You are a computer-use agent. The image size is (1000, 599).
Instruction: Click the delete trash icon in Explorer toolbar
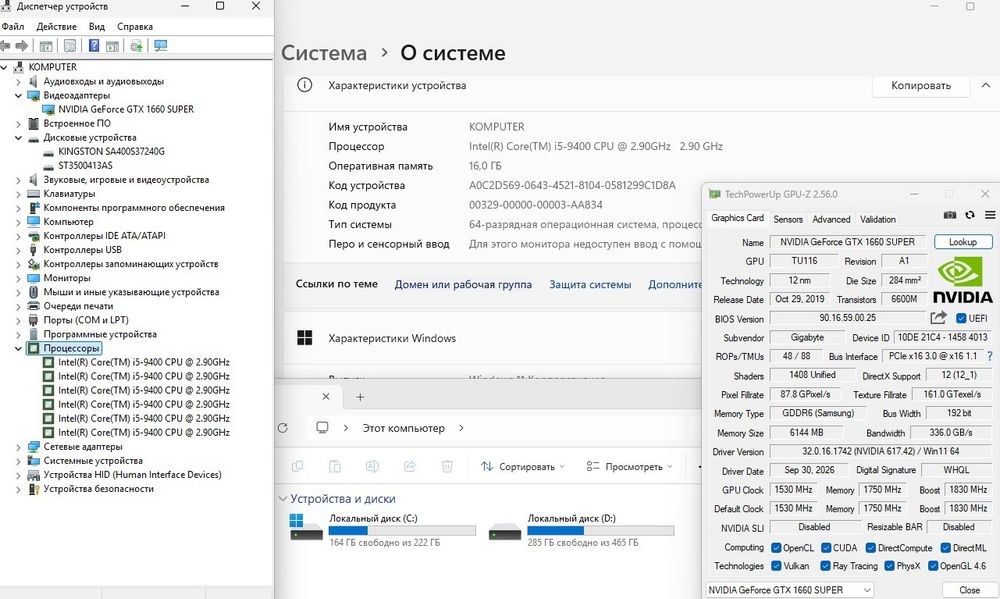tap(447, 466)
